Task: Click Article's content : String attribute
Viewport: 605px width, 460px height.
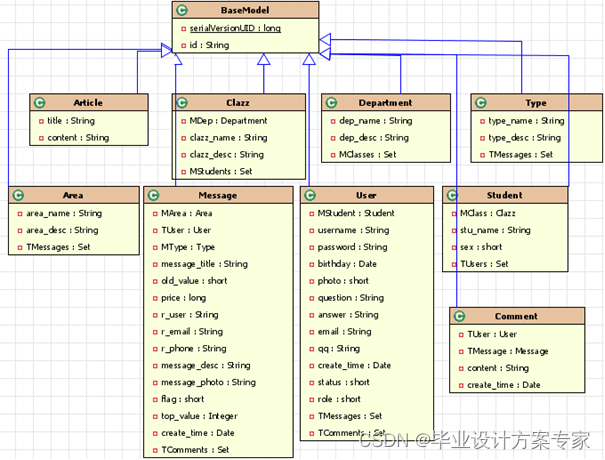Action: point(78,138)
